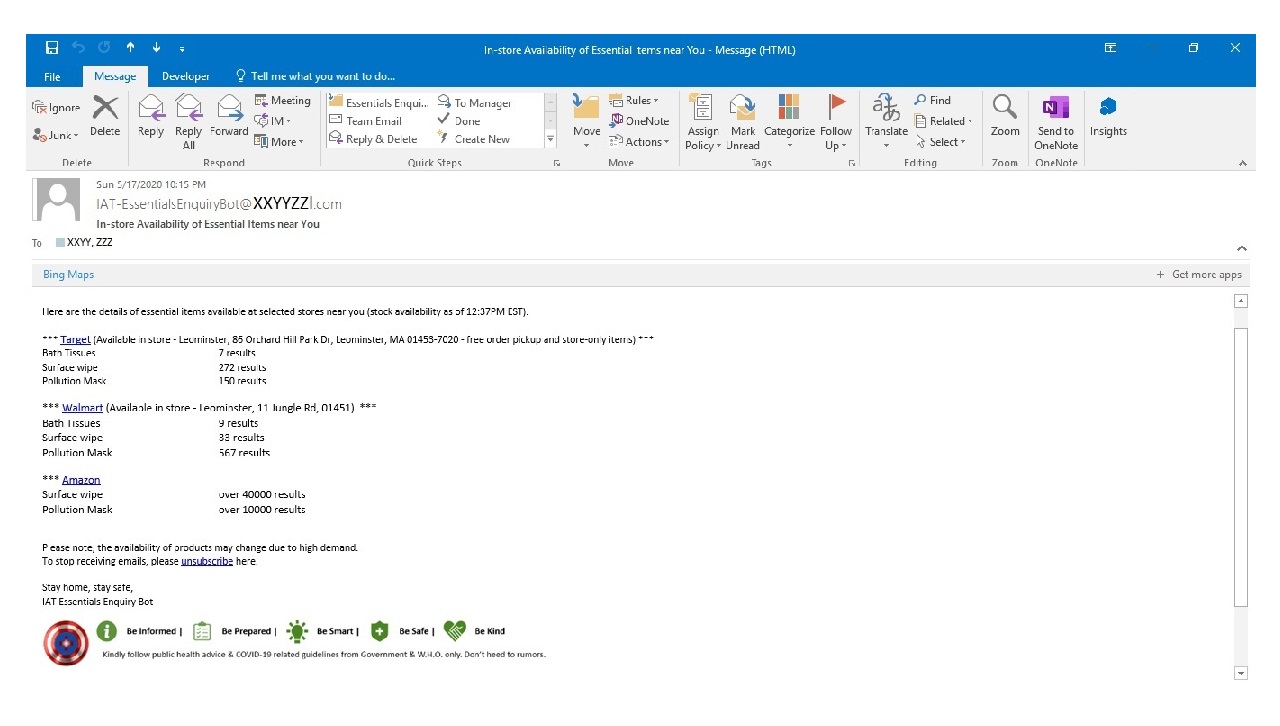This screenshot has width=1280, height=726.
Task: Open the Select dropdown
Action: click(x=941, y=142)
